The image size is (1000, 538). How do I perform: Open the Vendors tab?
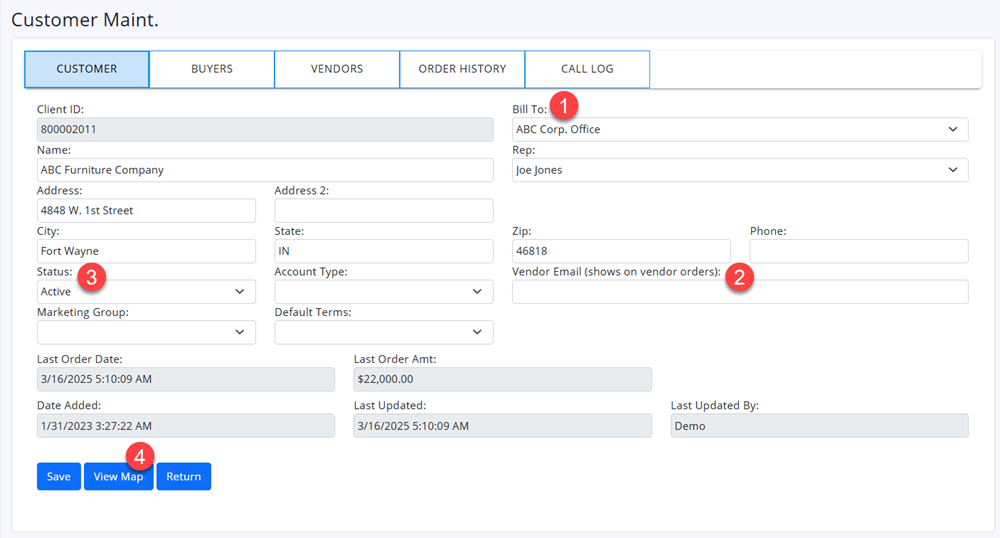click(x=337, y=69)
